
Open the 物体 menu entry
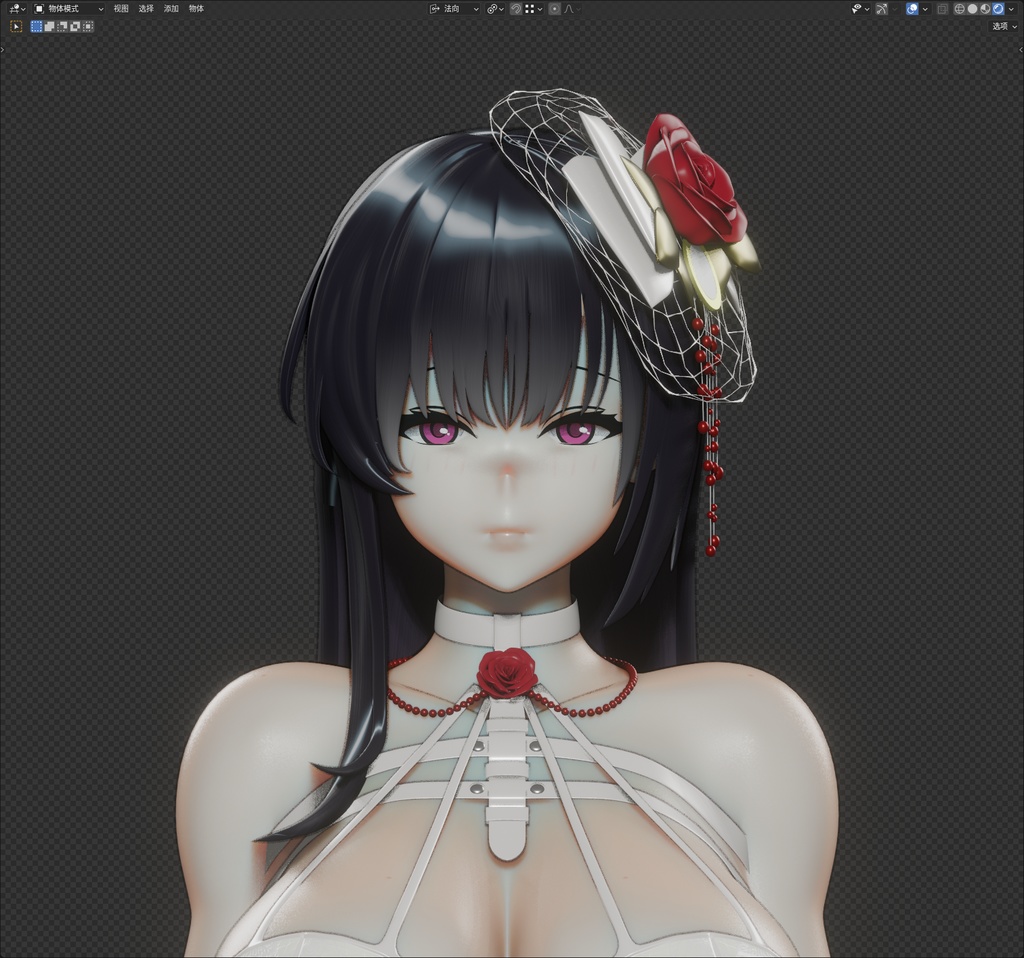pyautogui.click(x=198, y=8)
